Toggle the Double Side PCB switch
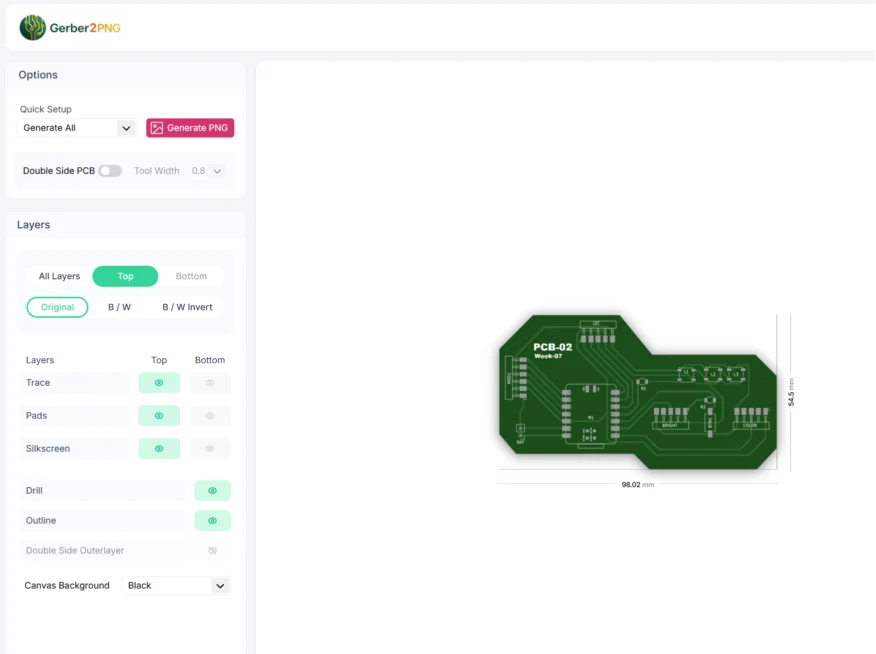The image size is (876, 654). coord(110,171)
